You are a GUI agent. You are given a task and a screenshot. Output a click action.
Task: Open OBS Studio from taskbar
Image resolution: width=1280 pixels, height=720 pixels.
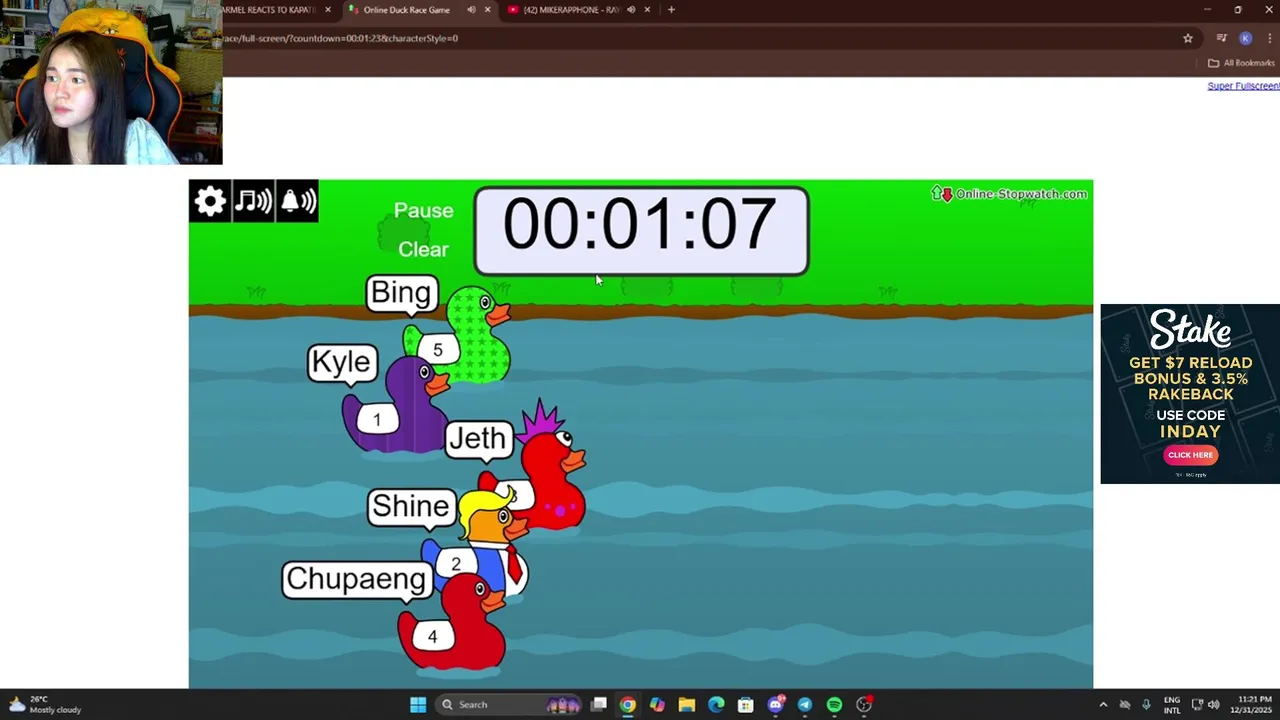tap(864, 705)
